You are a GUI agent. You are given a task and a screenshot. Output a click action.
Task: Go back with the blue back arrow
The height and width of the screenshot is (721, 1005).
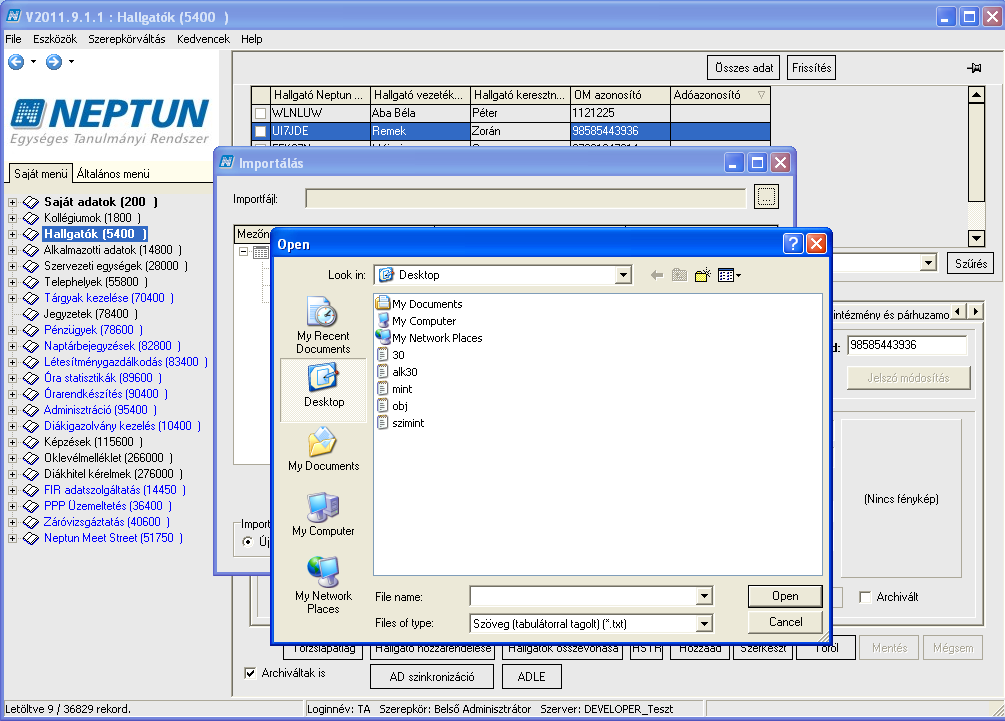pos(16,62)
